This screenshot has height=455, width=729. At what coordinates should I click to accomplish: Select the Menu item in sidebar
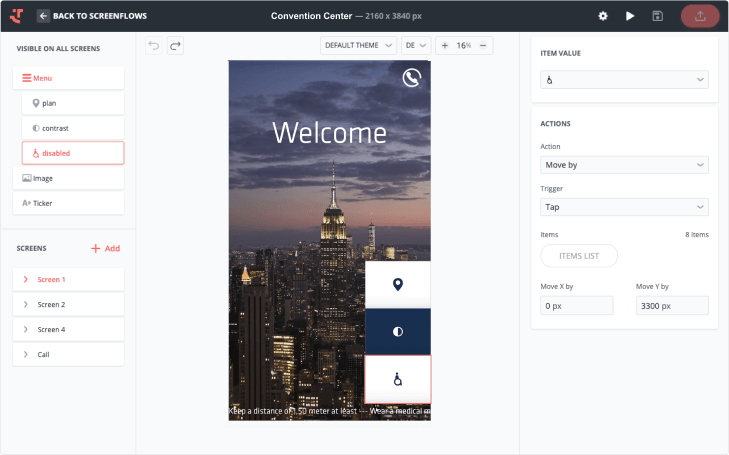click(68, 78)
